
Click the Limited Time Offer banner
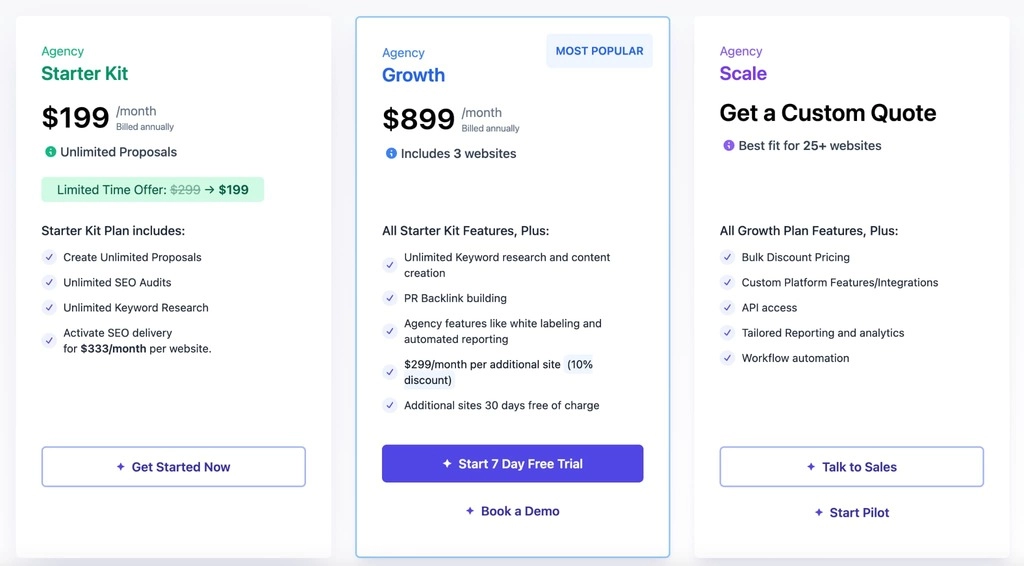(153, 189)
